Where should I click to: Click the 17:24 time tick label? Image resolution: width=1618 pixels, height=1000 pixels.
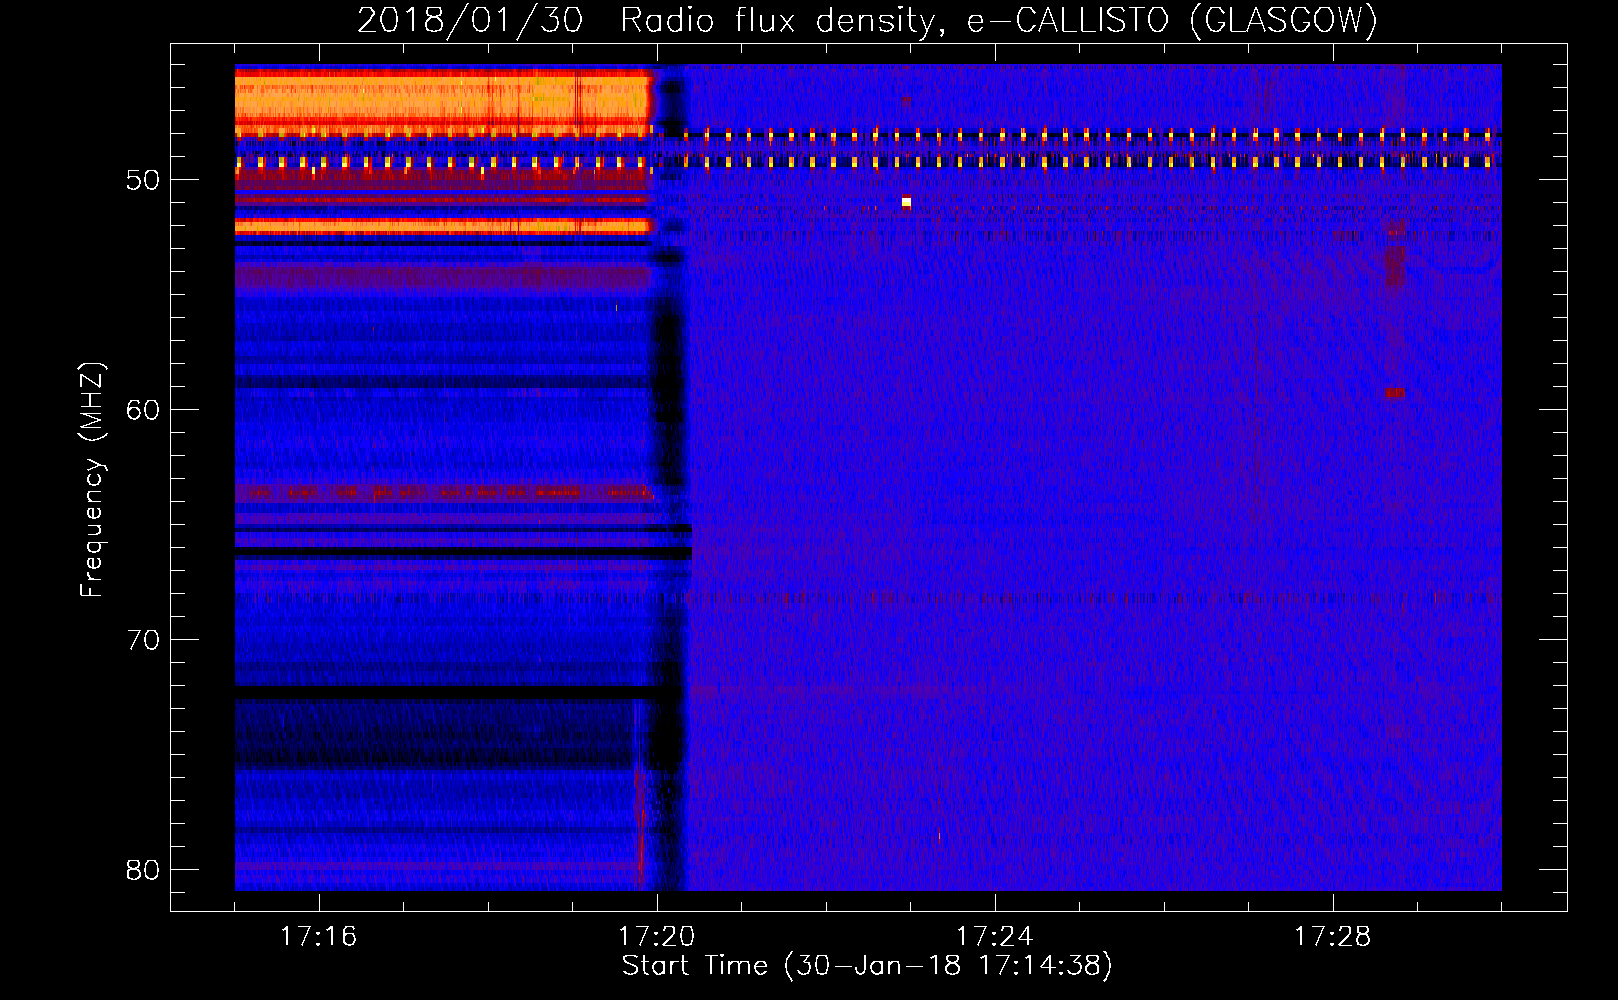[994, 937]
